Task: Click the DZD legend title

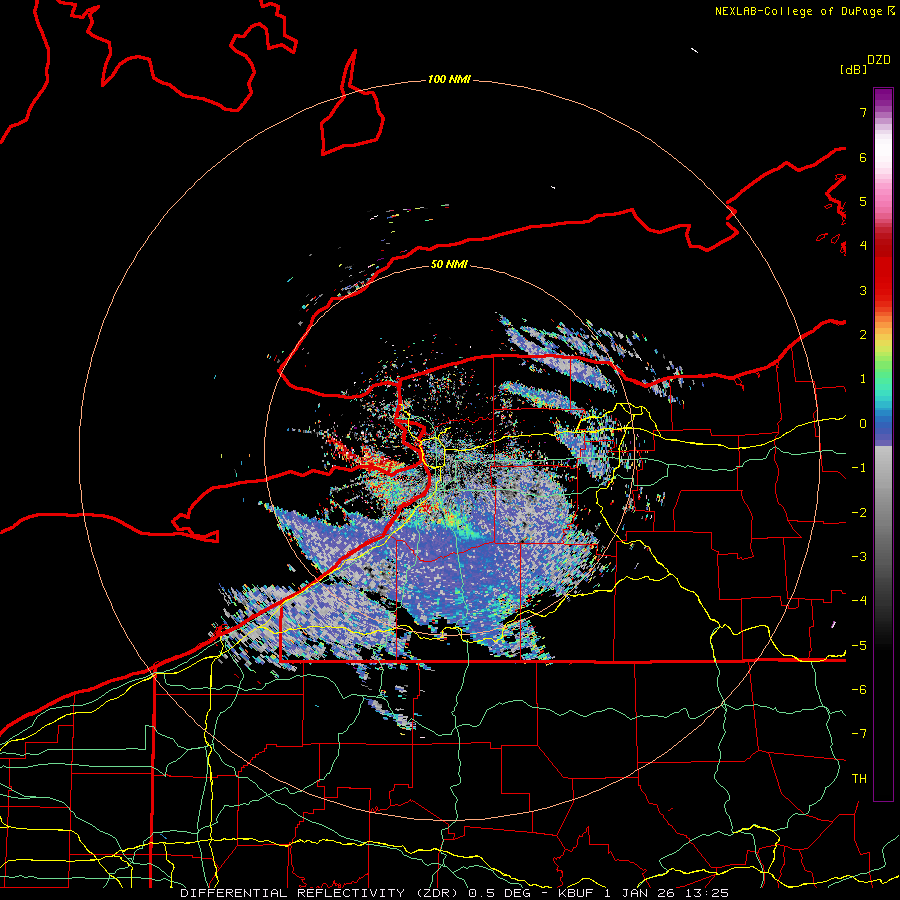Action: [x=879, y=60]
